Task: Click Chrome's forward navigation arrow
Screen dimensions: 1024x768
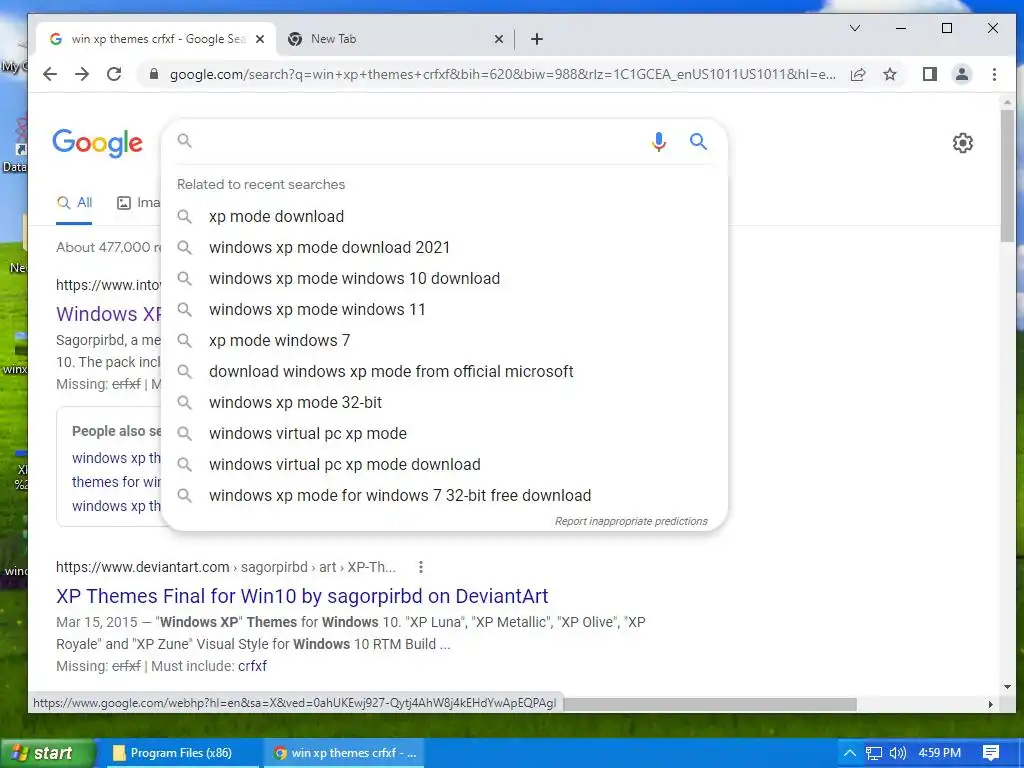Action: tap(82, 74)
